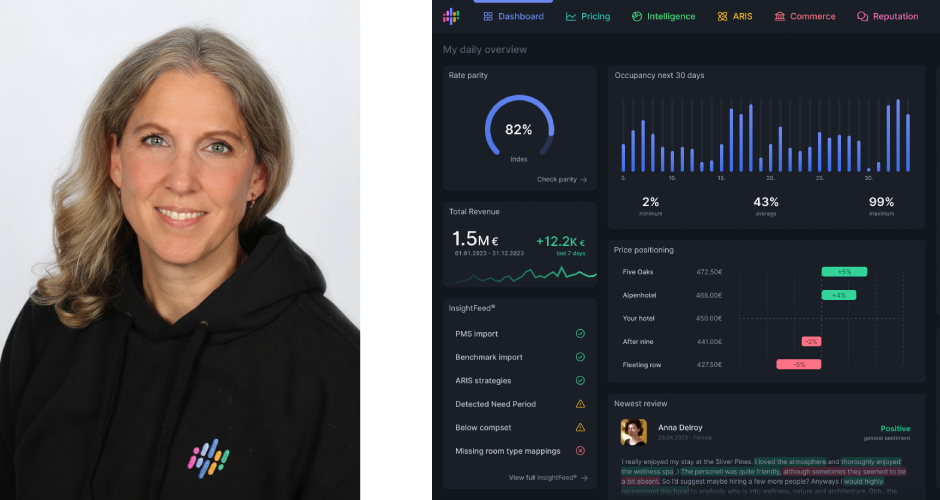Viewport: 940px width, 500px height.
Task: Click Missing room type mappings error icon
Action: click(580, 451)
